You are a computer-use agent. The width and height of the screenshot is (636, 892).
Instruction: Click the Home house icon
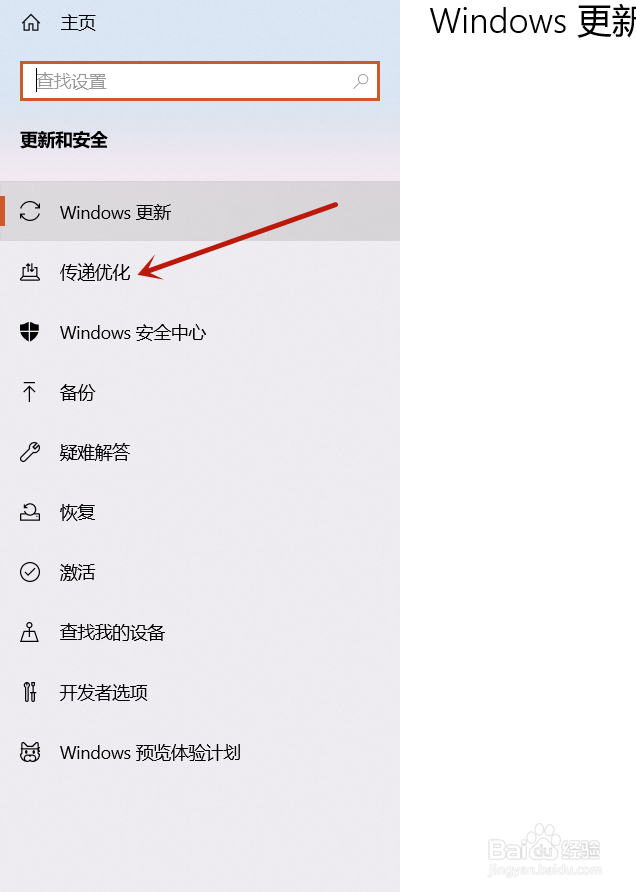pos(31,23)
